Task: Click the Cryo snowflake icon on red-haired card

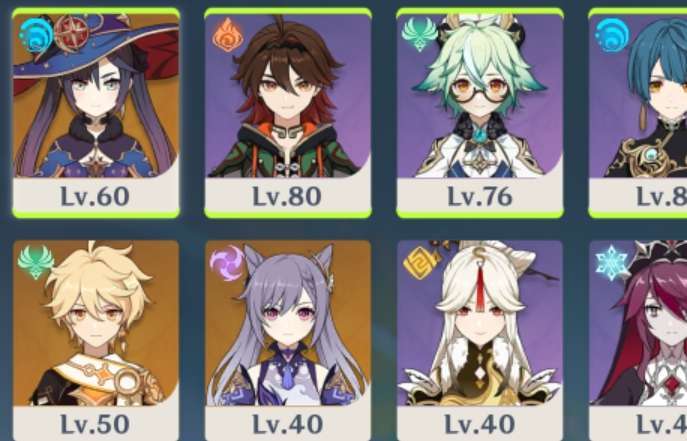Action: 613,263
